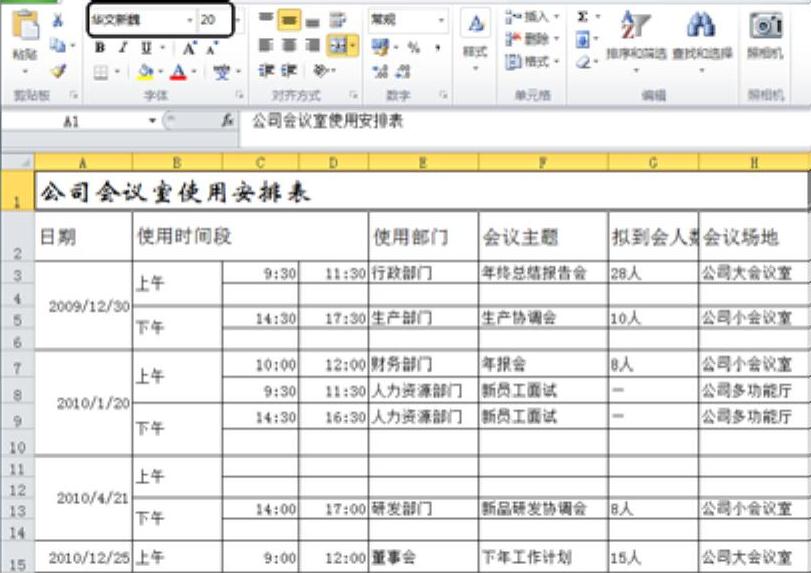Expand the Underline style arrow
This screenshot has height=573, width=811.
tap(162, 48)
